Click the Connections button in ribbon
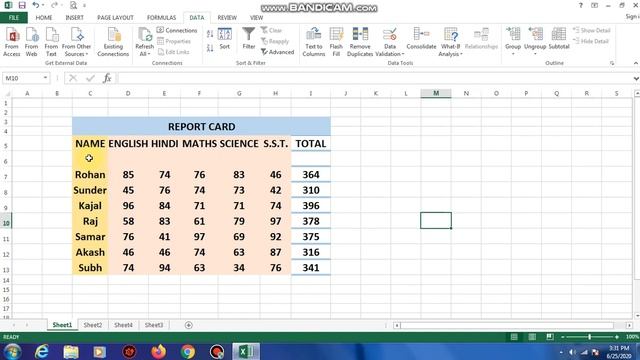This screenshot has height=360, width=640. pos(177,30)
